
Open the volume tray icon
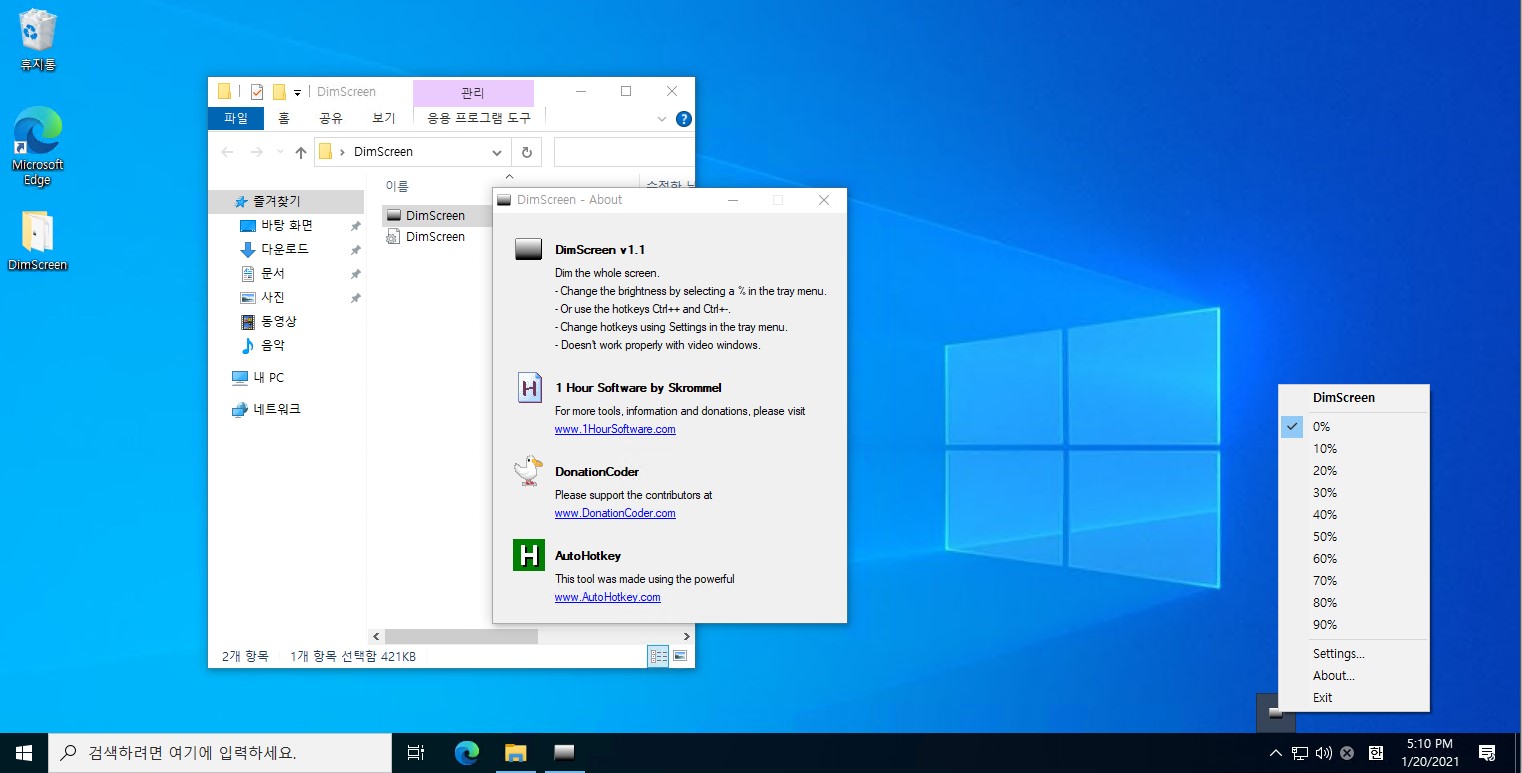(1324, 753)
